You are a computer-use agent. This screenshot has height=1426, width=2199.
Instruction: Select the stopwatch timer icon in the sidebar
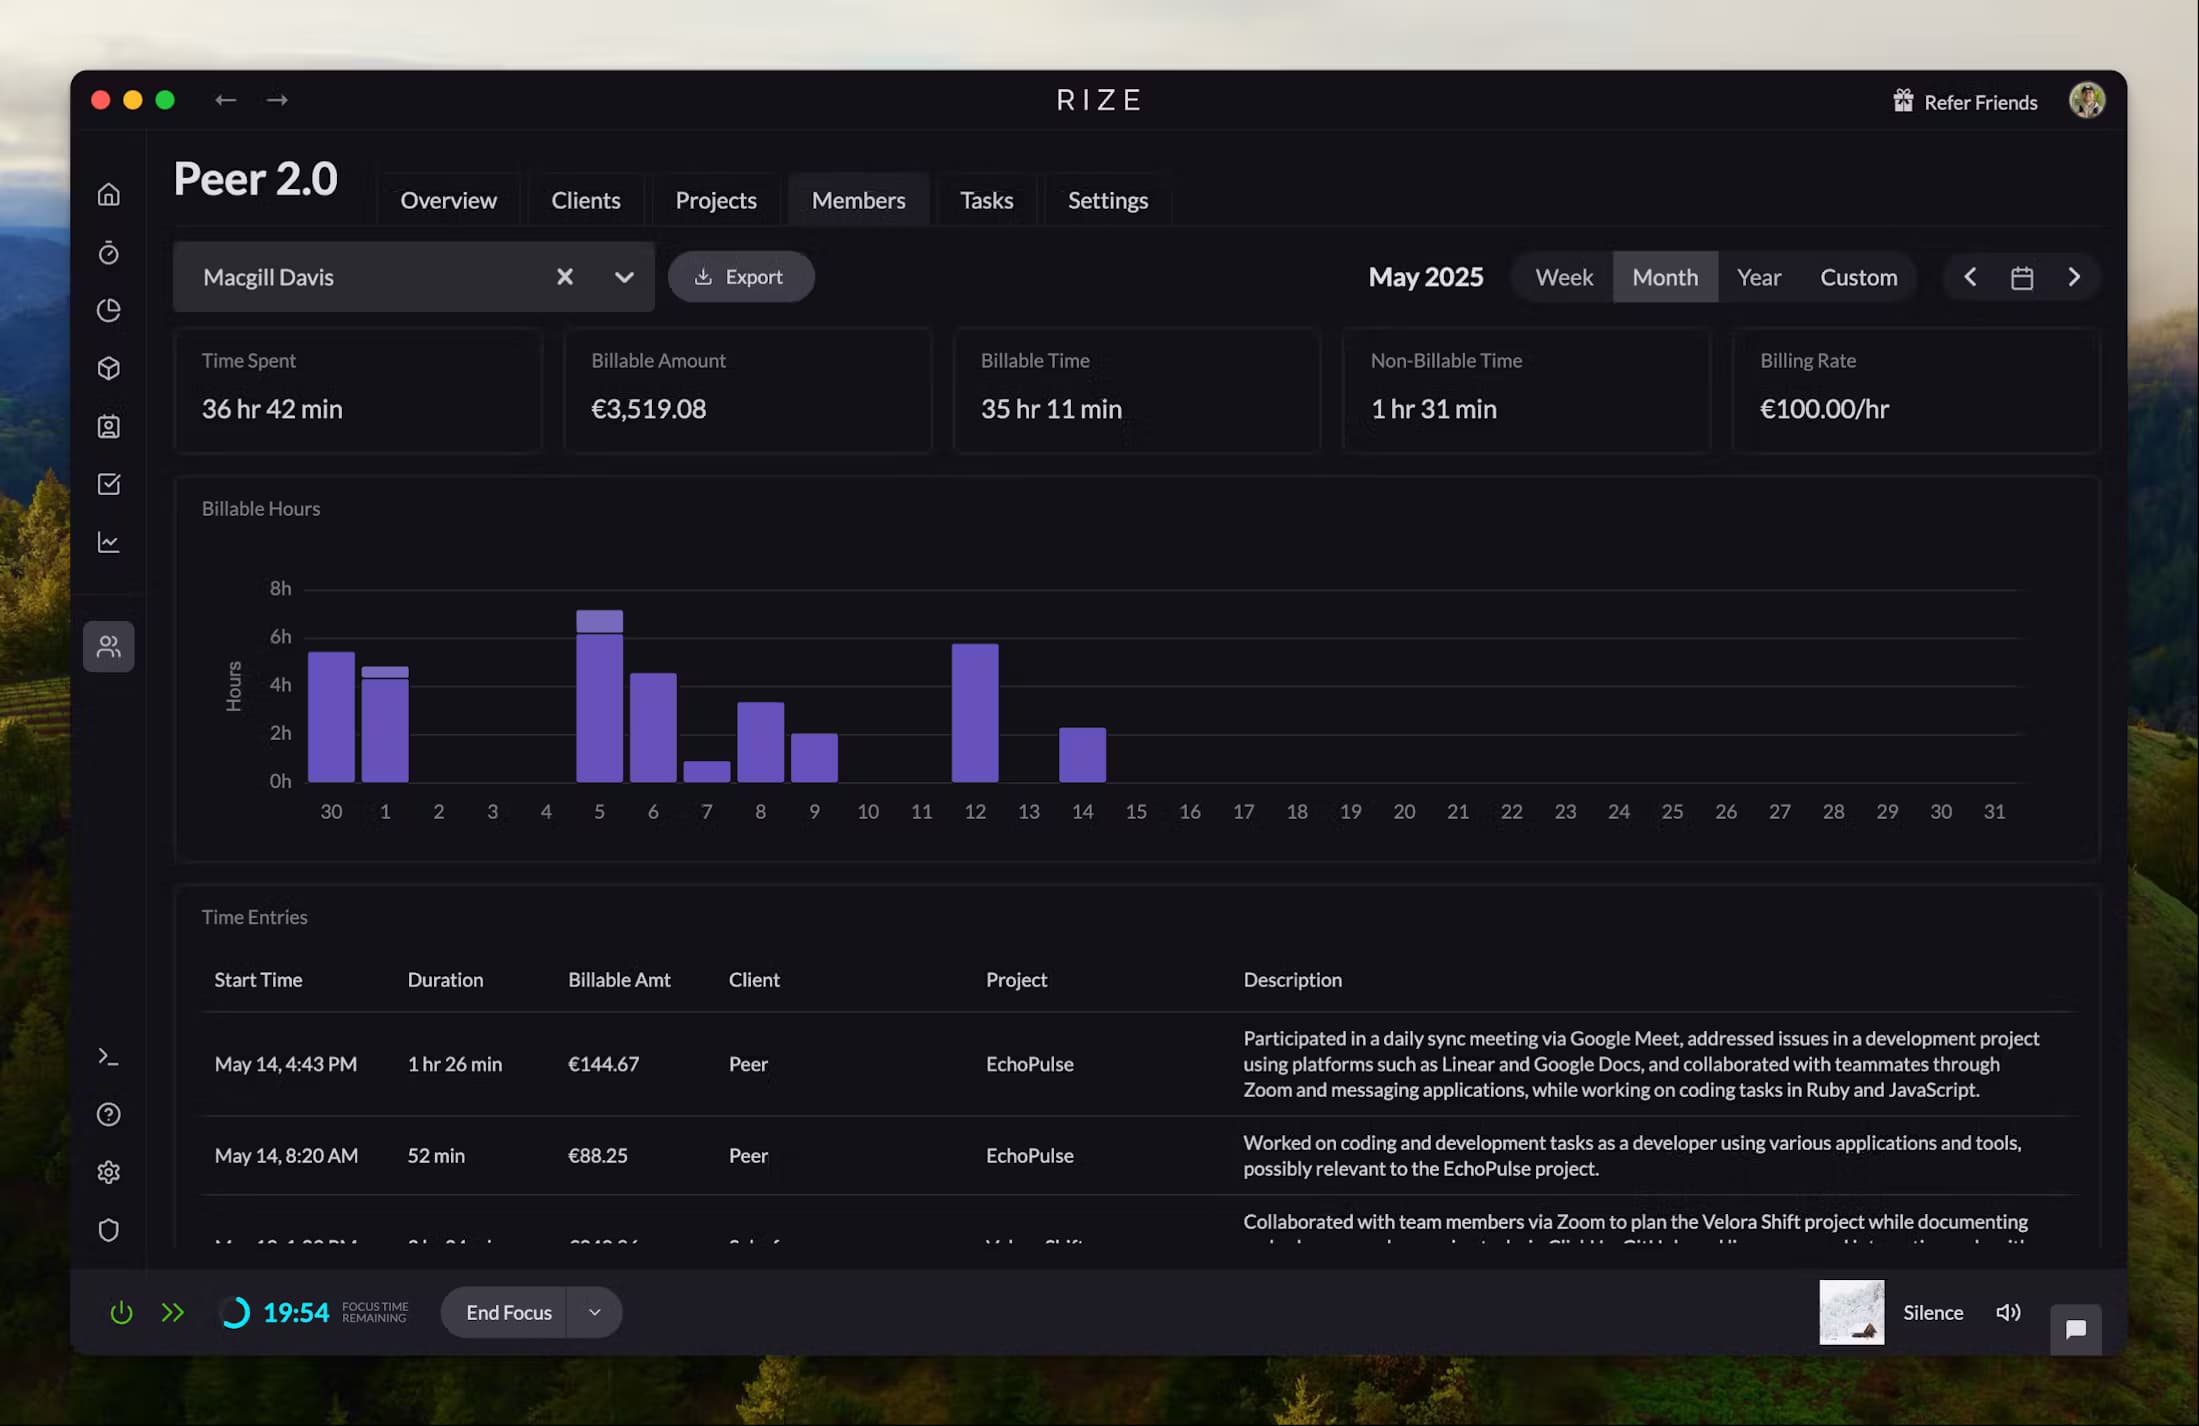[x=108, y=253]
